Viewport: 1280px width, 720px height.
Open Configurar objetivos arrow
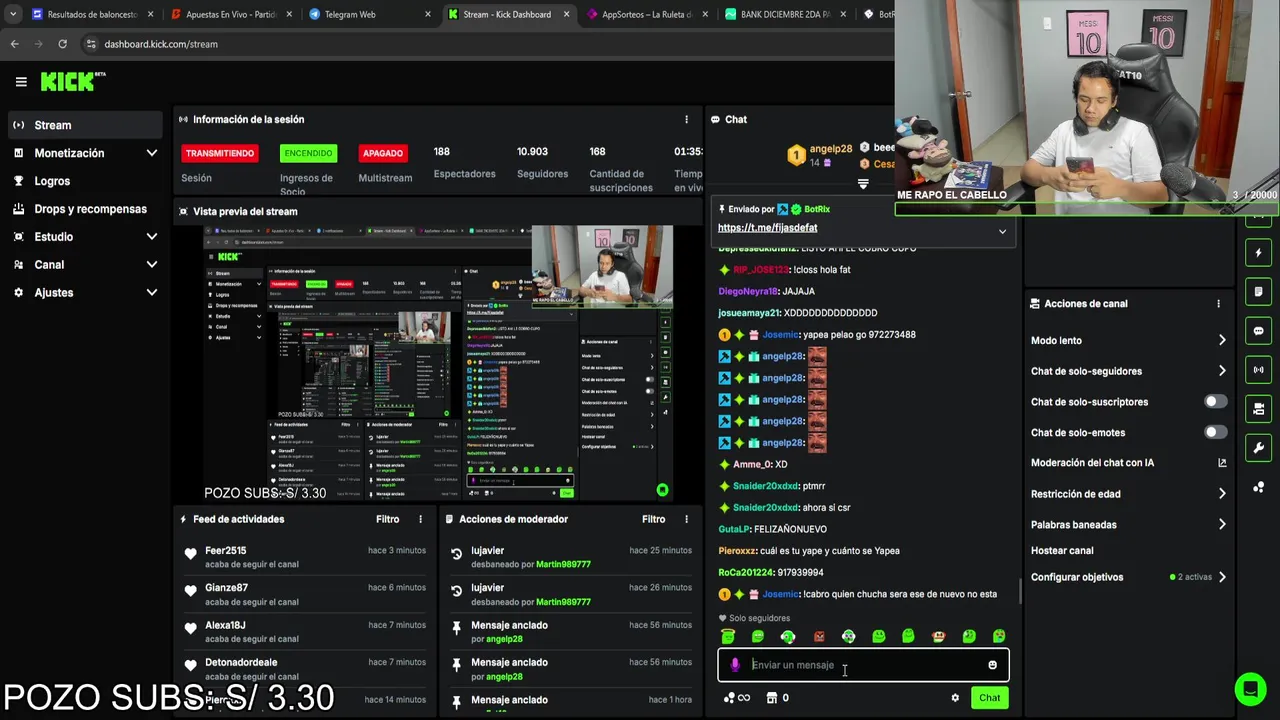click(1222, 577)
